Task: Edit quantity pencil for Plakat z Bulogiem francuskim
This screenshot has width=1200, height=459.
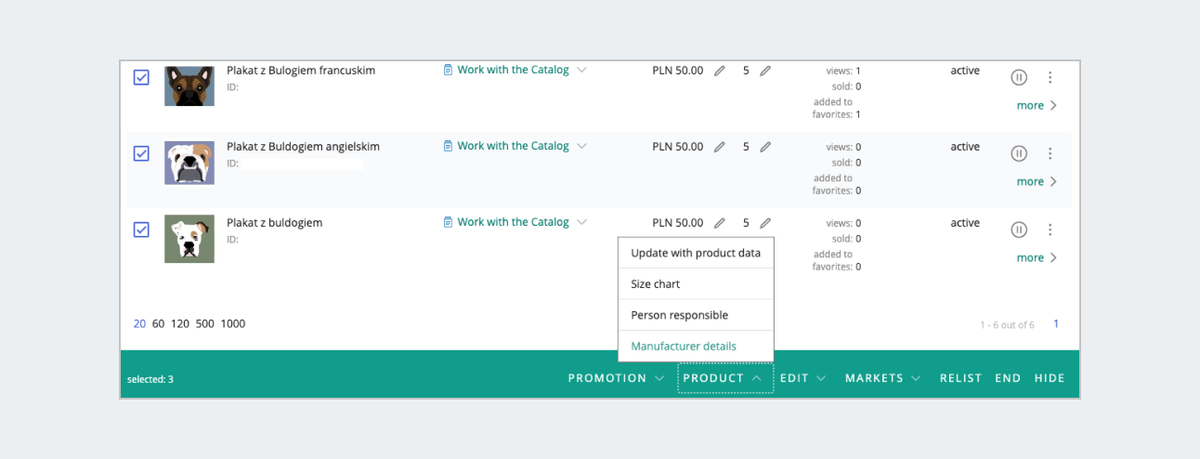Action: click(x=765, y=71)
